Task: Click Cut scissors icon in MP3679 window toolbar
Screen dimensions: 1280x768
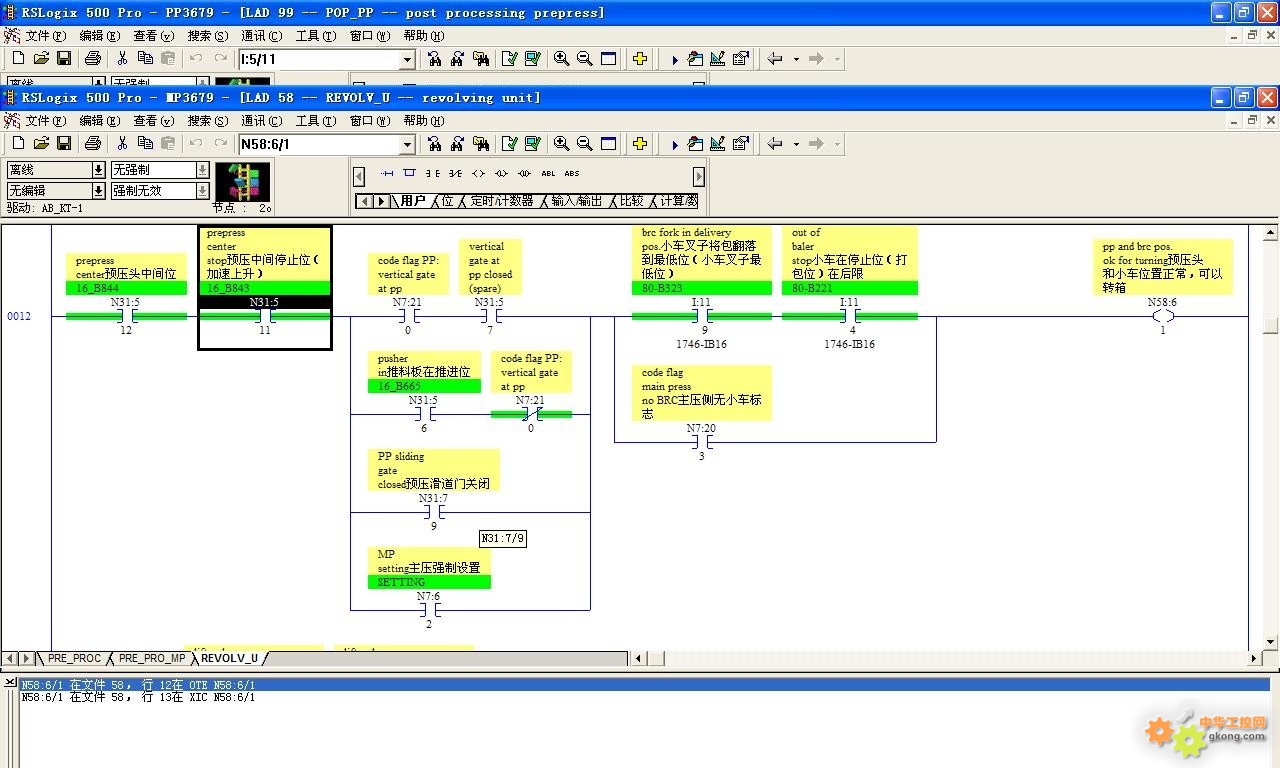Action: click(122, 143)
